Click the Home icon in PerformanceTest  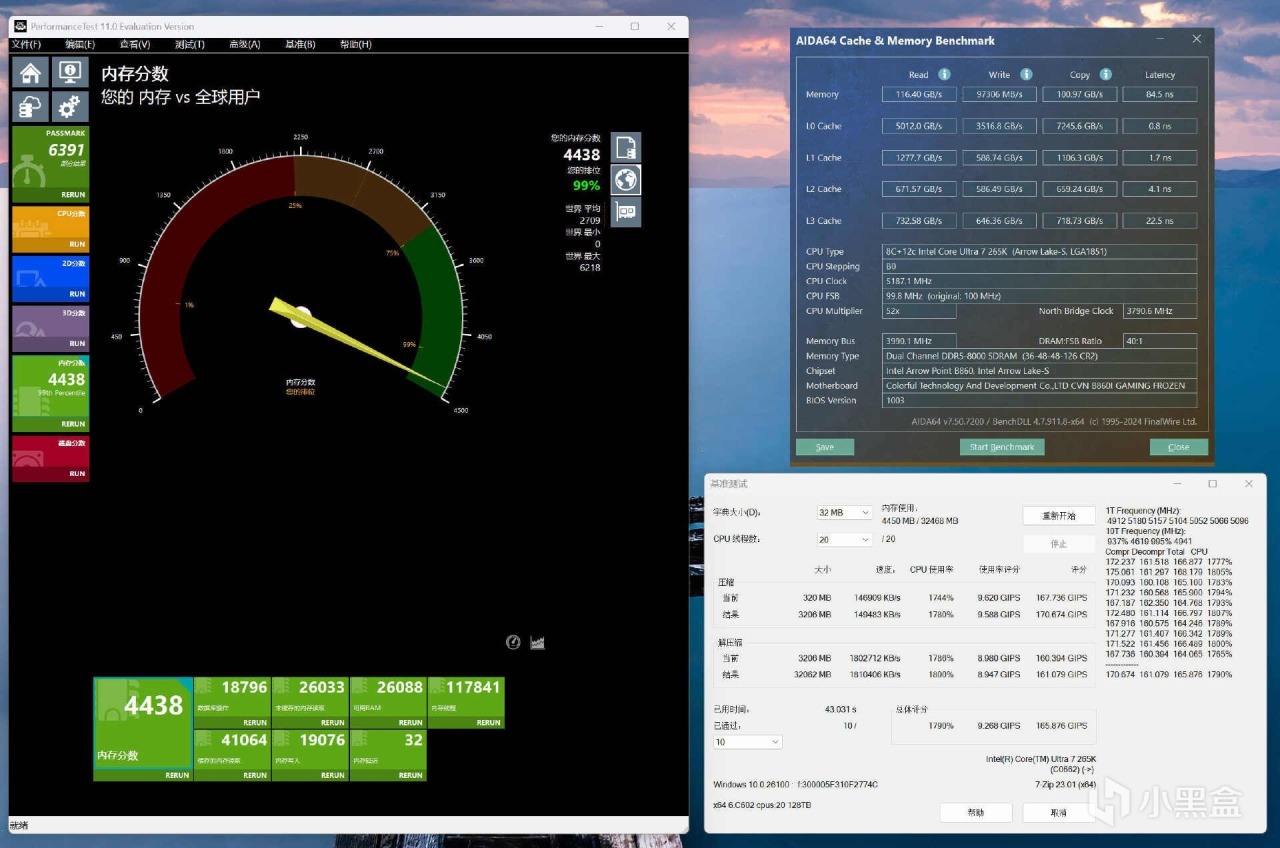pyautogui.click(x=31, y=73)
